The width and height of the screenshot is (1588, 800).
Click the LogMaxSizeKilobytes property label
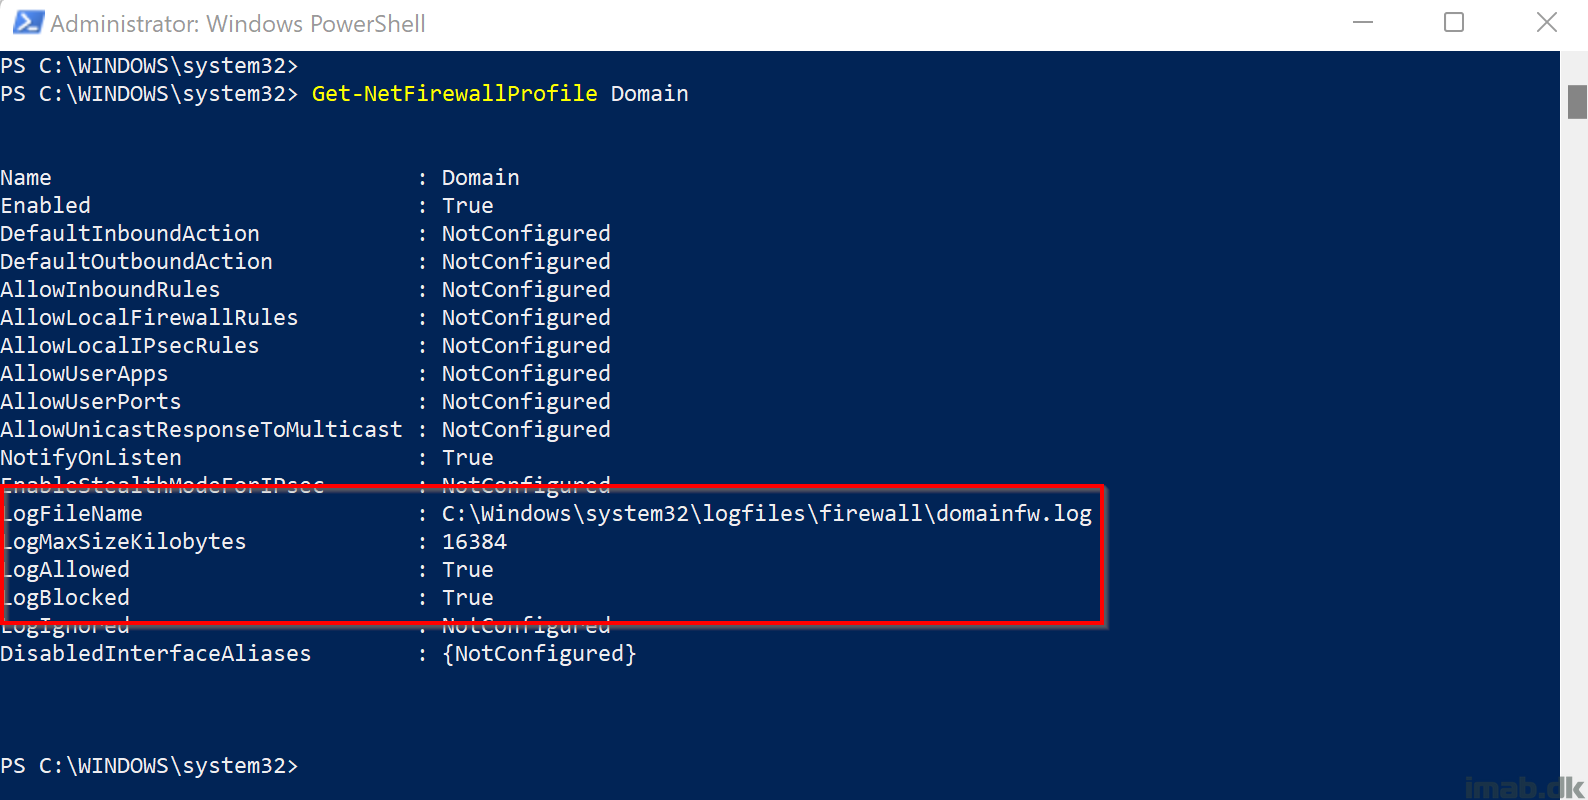tap(125, 542)
